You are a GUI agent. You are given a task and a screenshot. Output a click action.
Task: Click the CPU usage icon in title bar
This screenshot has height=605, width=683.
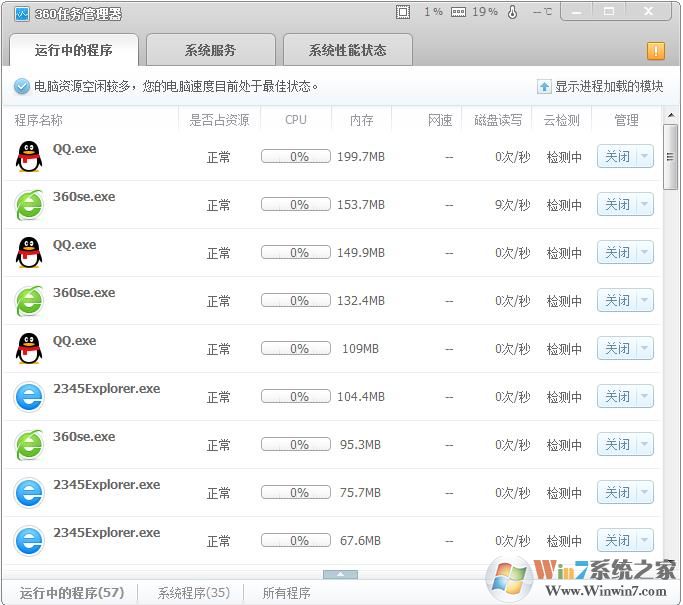[403, 12]
